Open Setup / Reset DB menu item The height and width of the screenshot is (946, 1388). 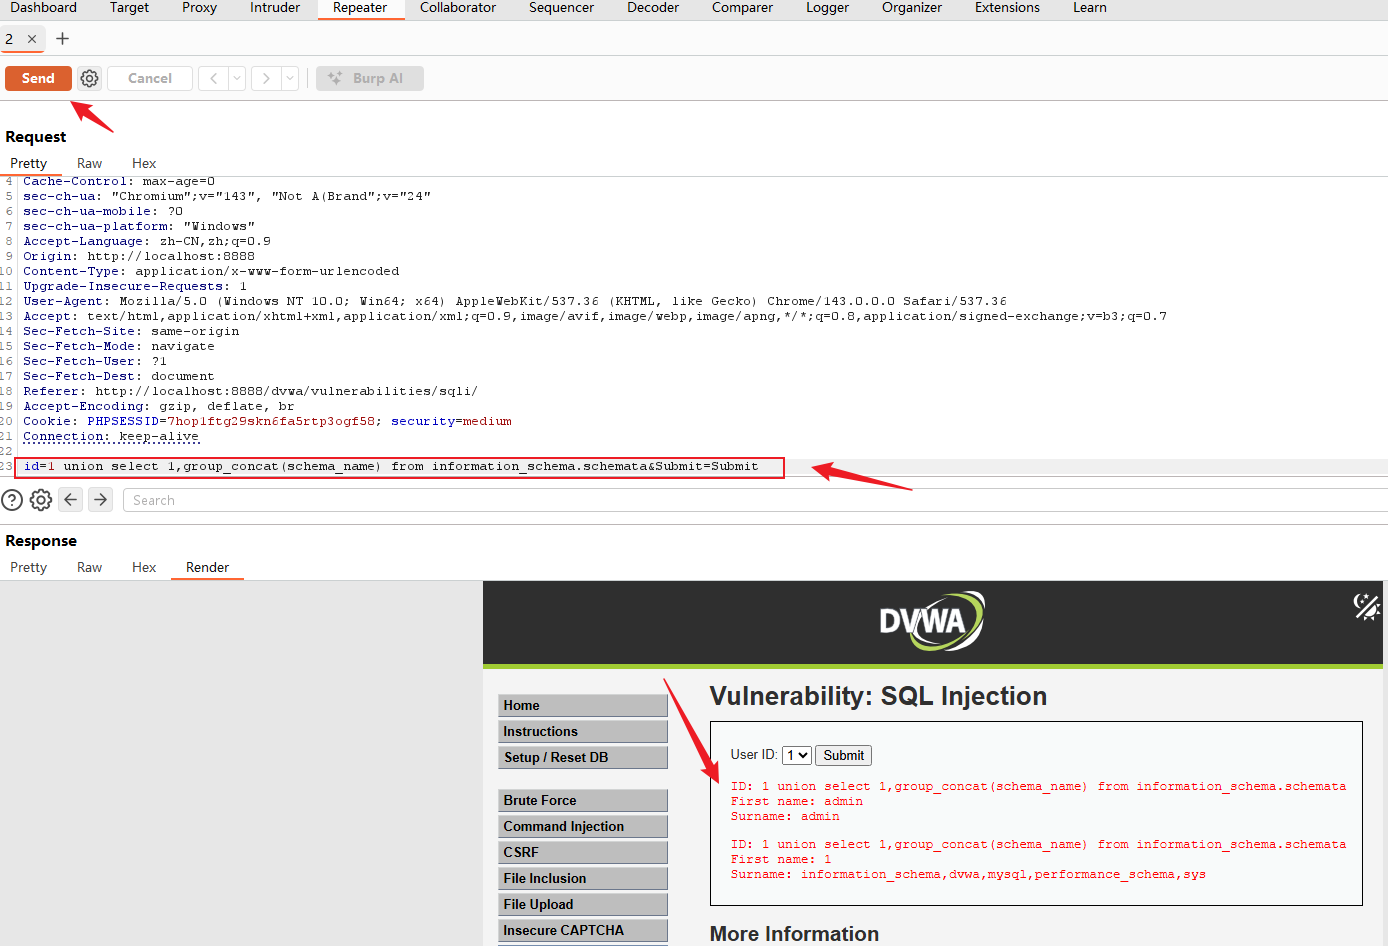point(583,757)
